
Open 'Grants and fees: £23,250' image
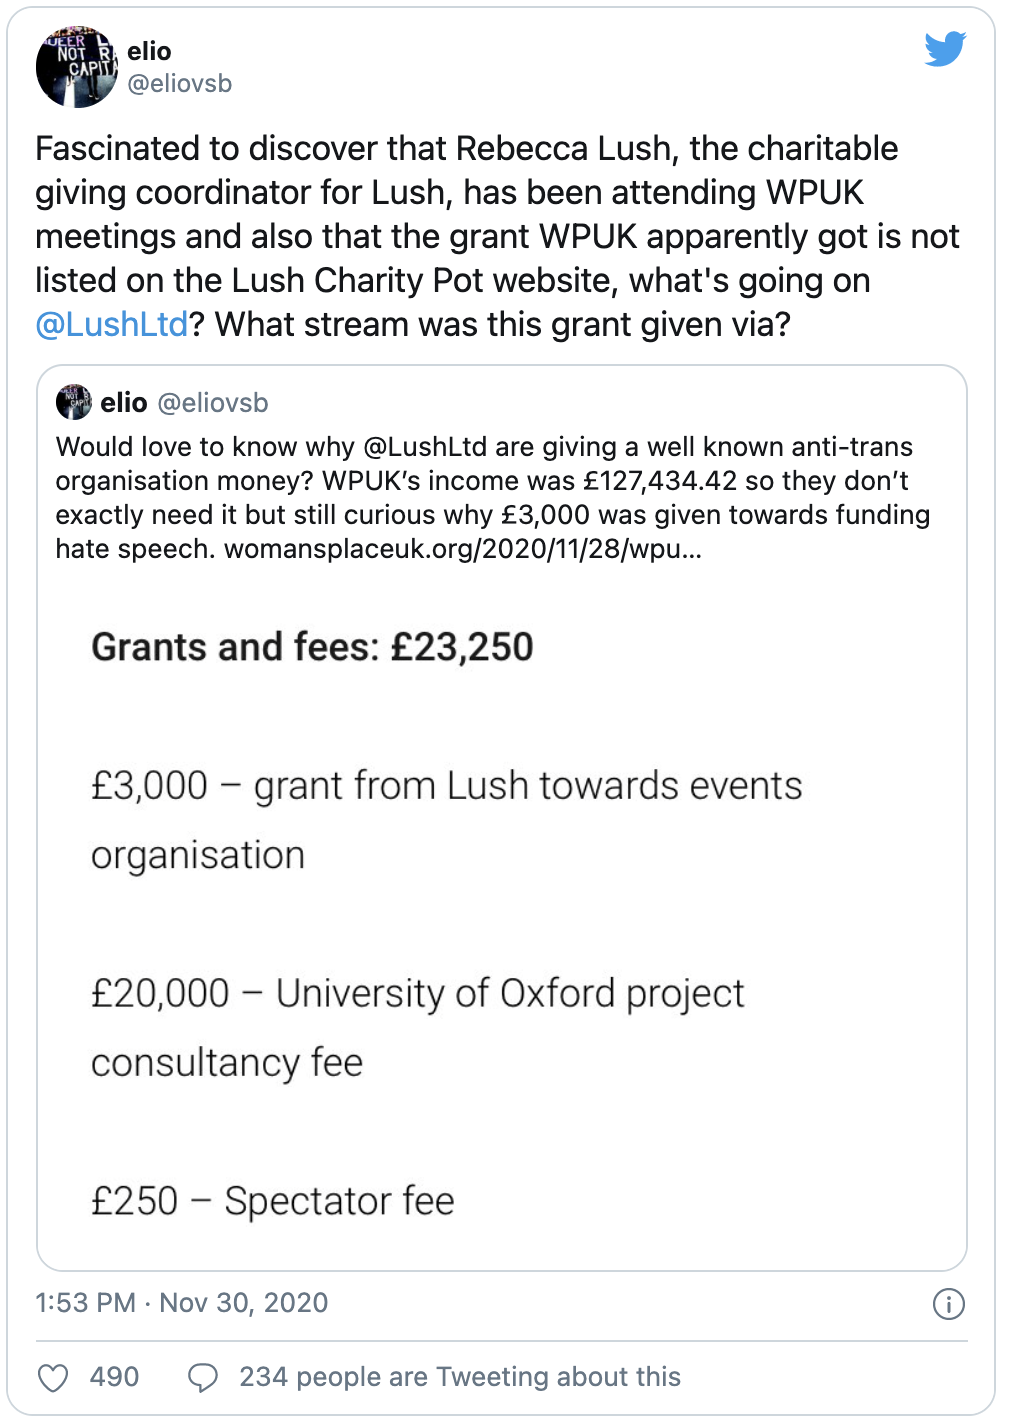click(312, 647)
